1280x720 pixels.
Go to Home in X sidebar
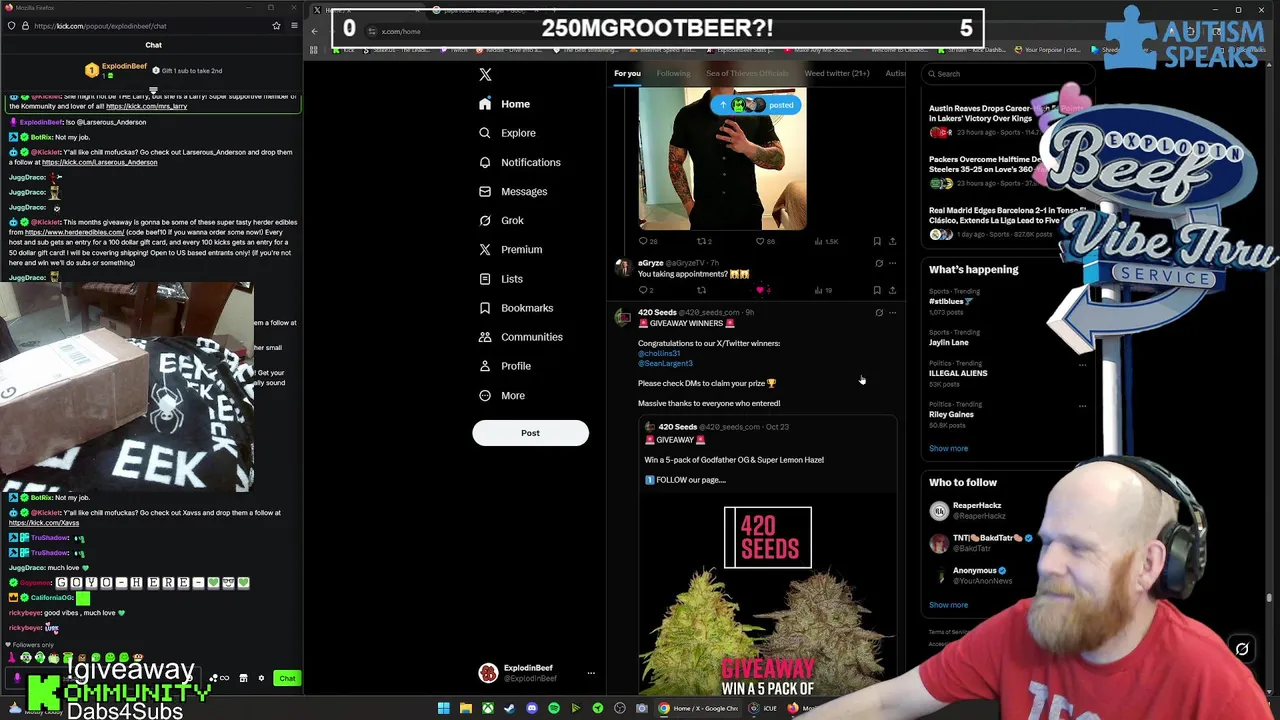[505, 104]
